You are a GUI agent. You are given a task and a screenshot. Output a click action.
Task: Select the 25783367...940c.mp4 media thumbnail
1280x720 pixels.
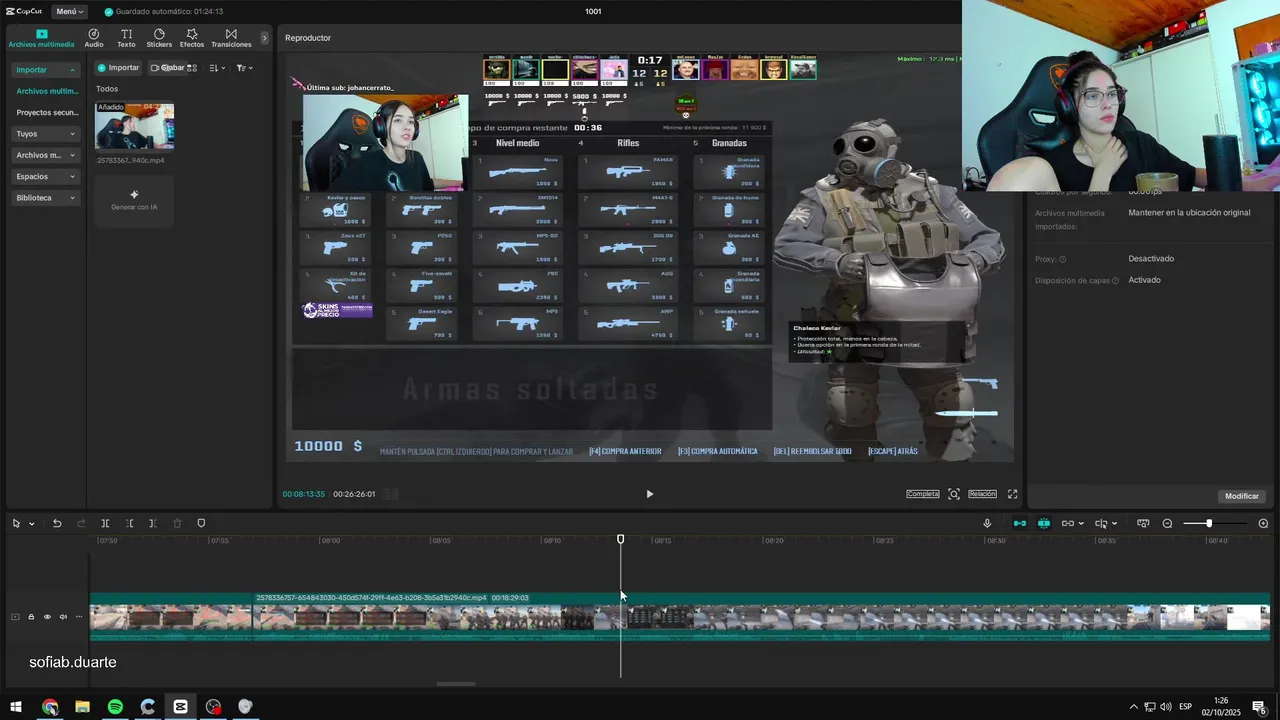(134, 126)
